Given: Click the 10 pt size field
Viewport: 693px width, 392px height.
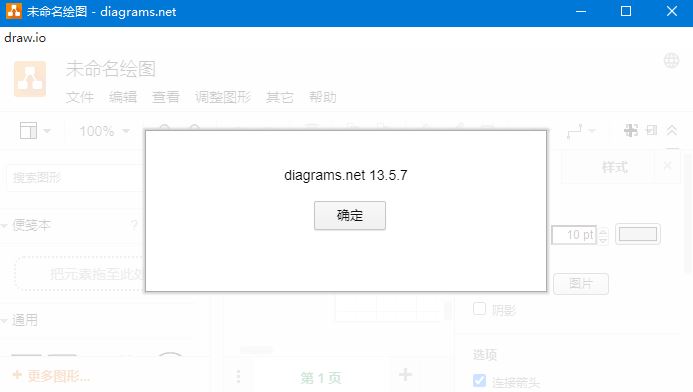Looking at the screenshot, I should coord(574,235).
